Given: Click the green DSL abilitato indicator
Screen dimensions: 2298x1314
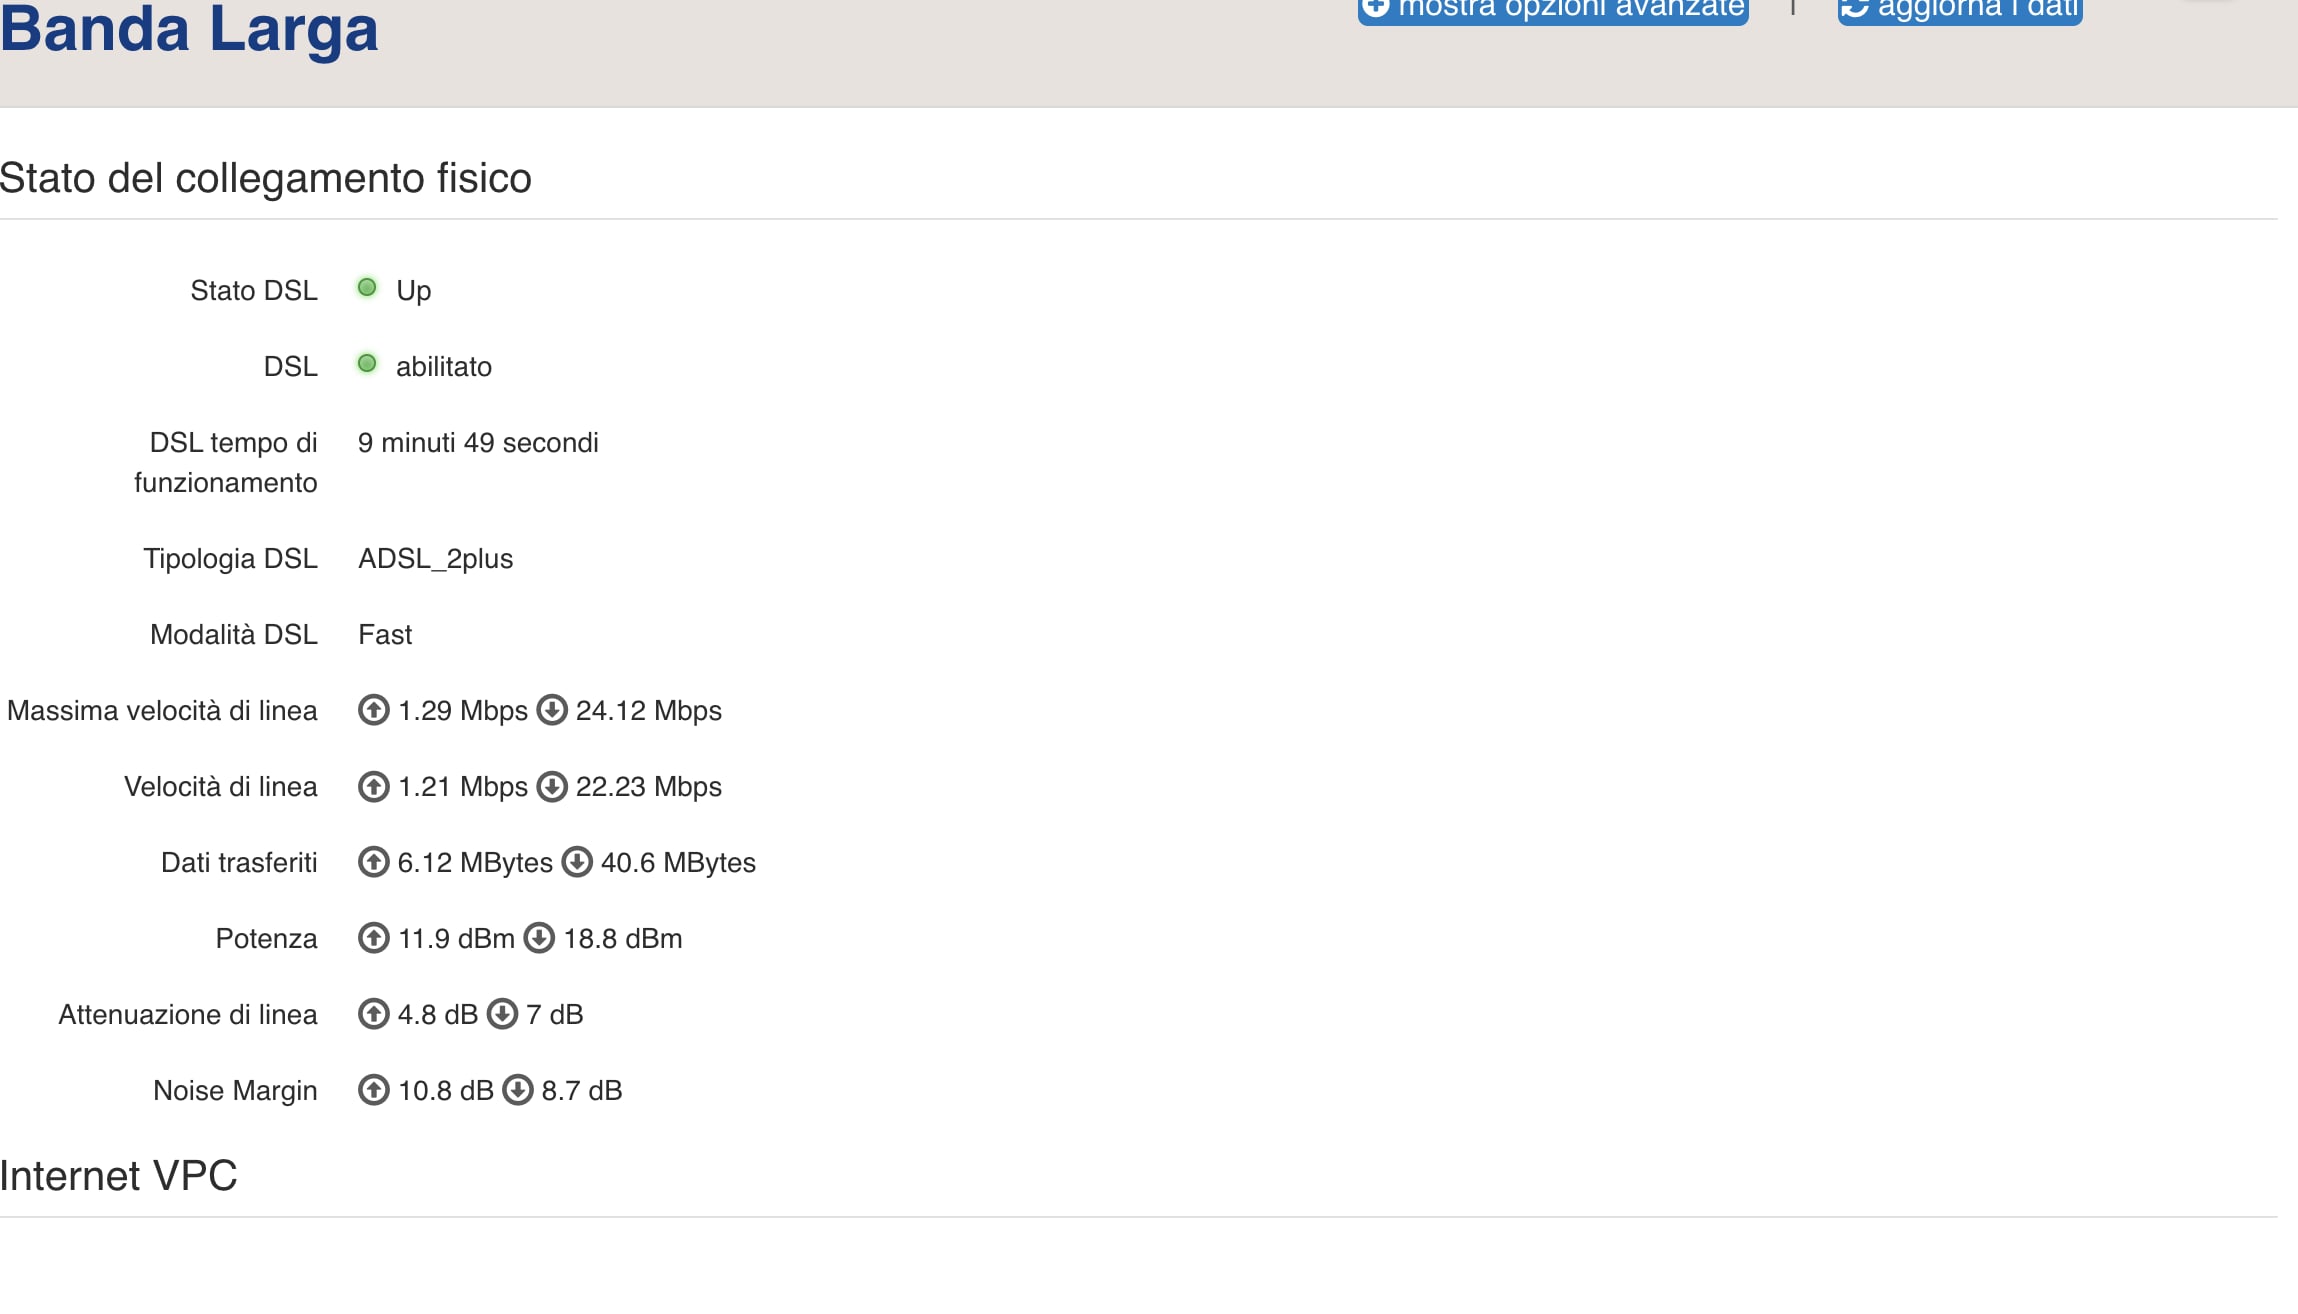Looking at the screenshot, I should click(367, 364).
